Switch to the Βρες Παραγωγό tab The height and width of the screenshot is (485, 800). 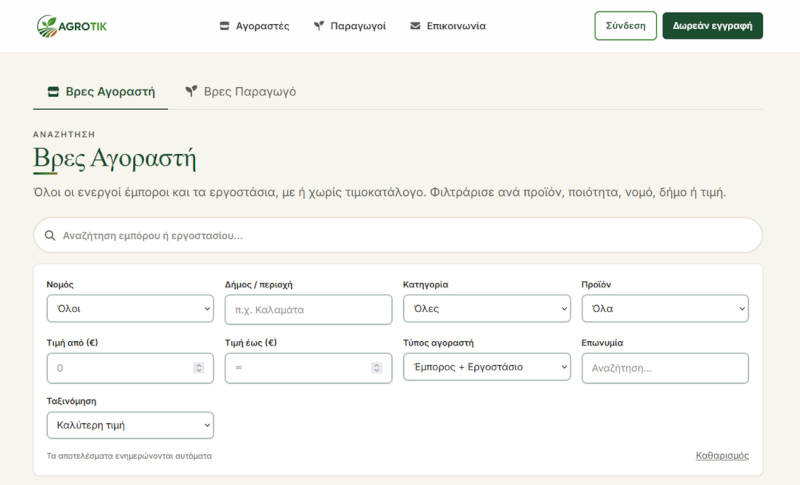click(240, 92)
